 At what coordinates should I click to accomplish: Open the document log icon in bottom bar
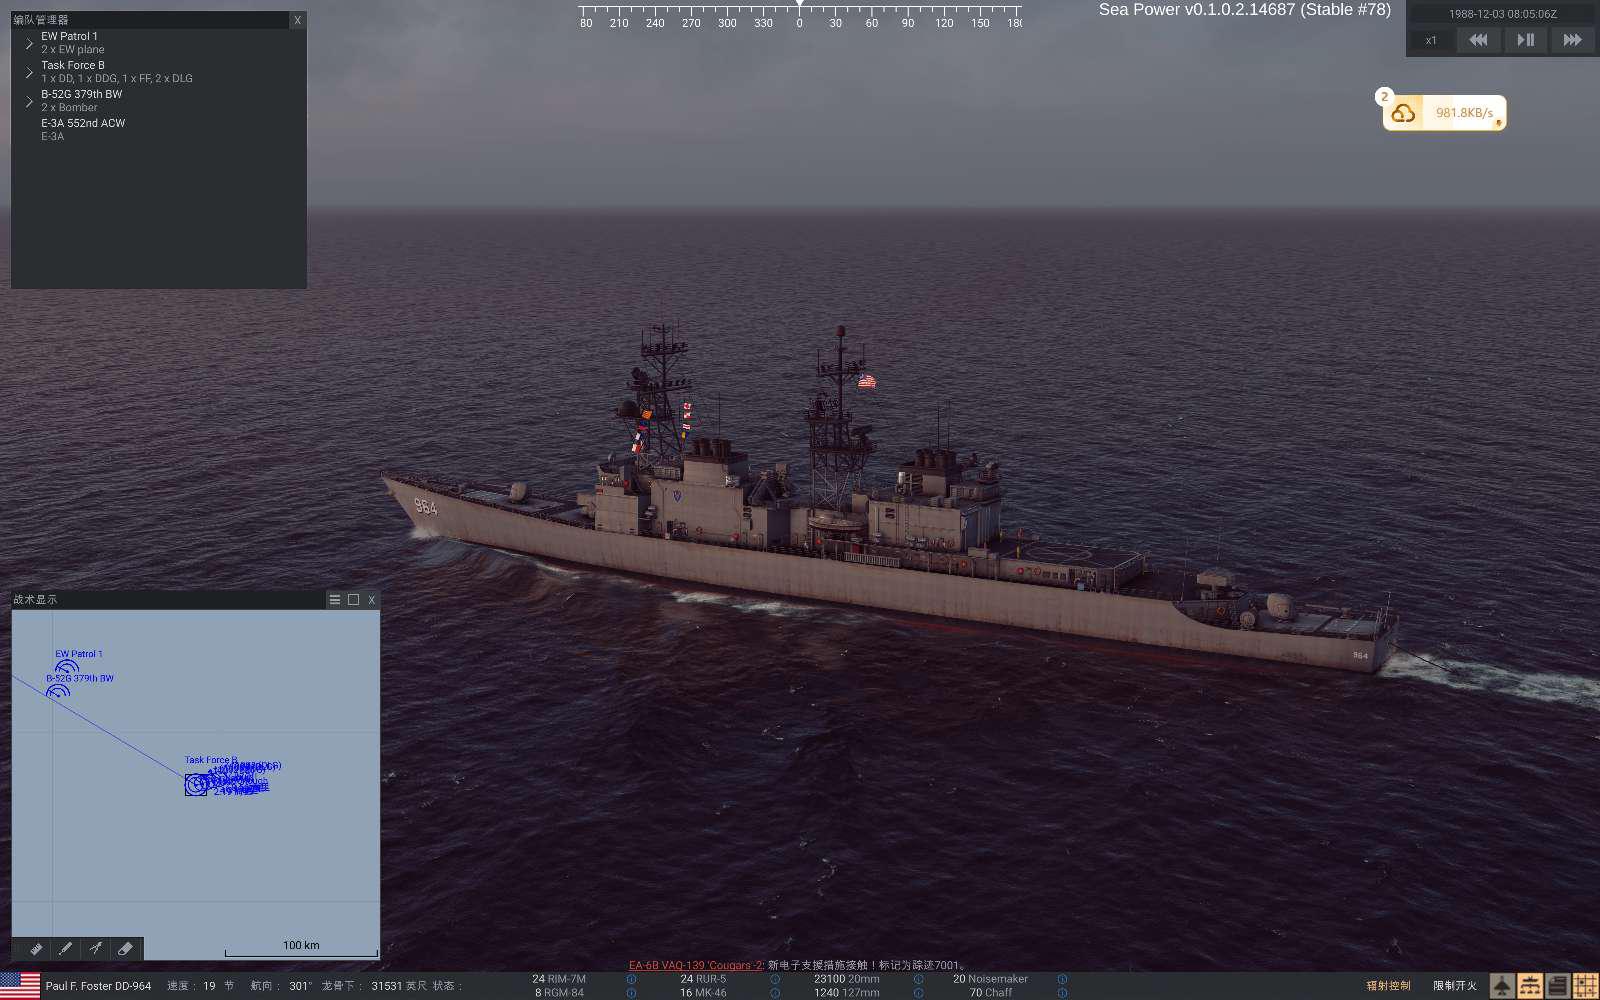[1558, 986]
